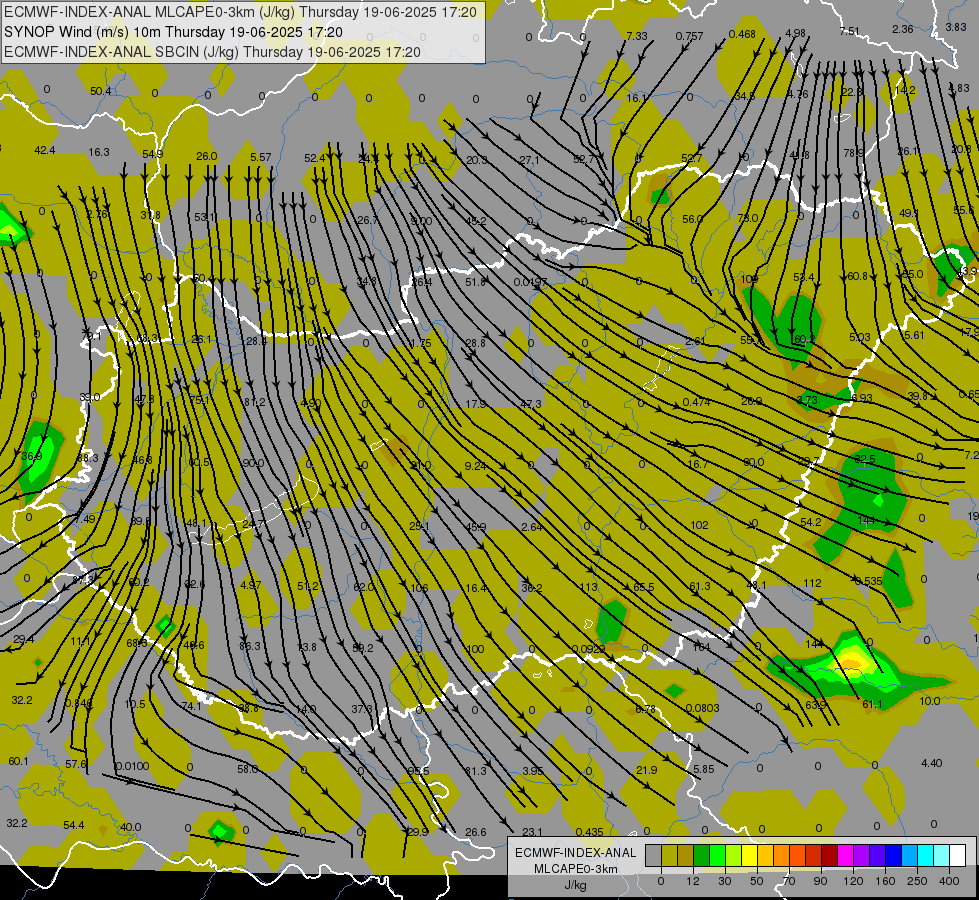Viewport: 979px width, 900px height.
Task: Select the value '21.9'
Action: 647,770
